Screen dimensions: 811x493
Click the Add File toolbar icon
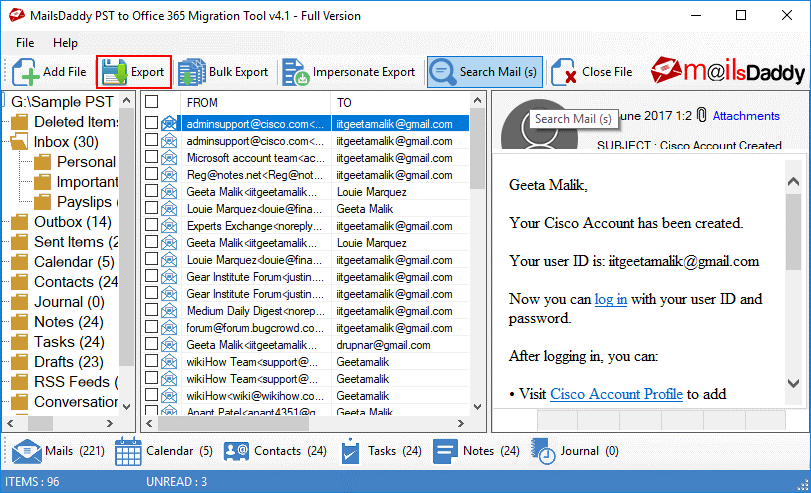(26, 72)
